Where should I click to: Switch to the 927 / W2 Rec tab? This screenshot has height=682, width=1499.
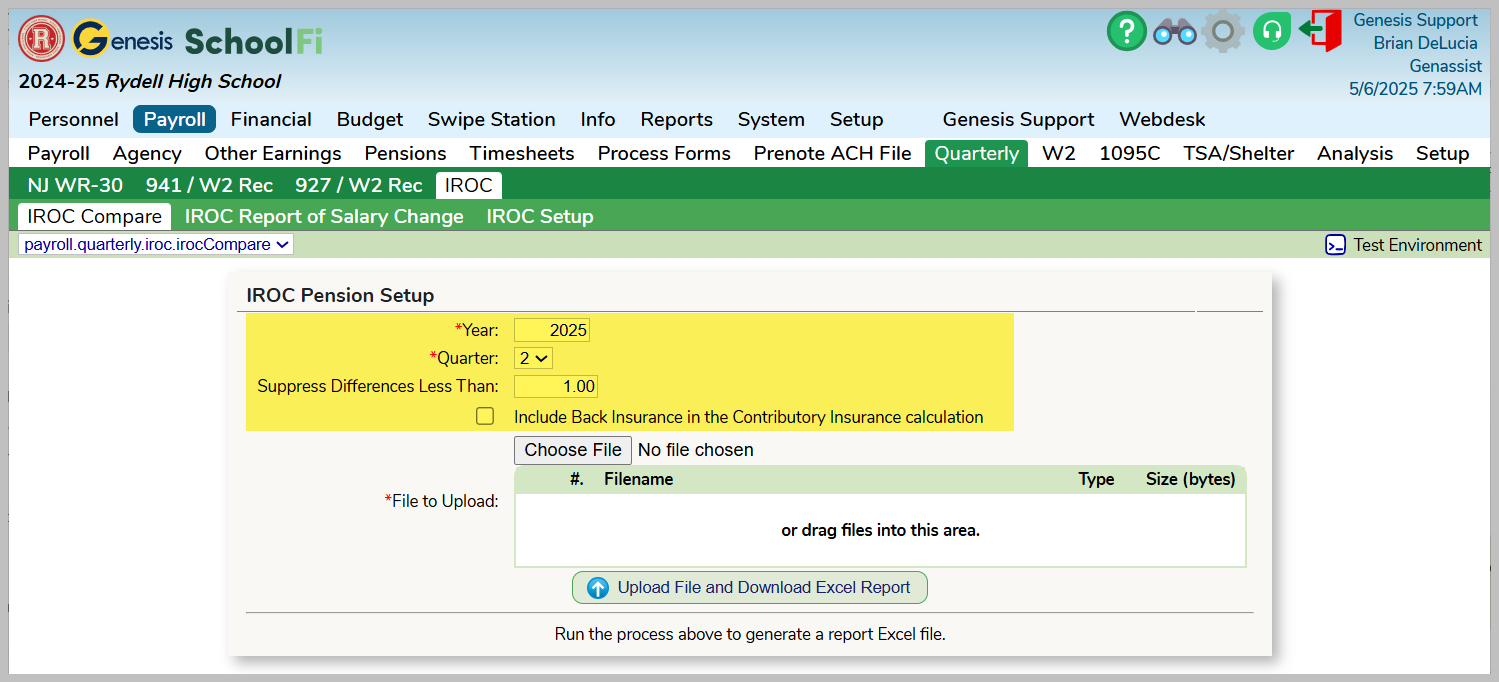coord(359,185)
